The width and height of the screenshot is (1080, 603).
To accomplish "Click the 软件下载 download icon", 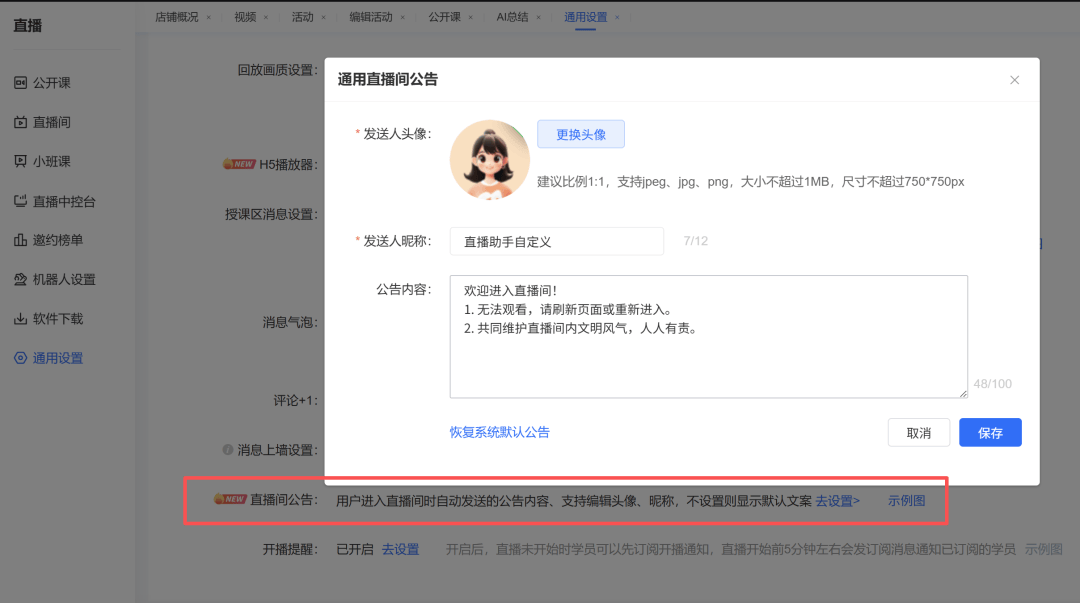I will click(x=20, y=319).
